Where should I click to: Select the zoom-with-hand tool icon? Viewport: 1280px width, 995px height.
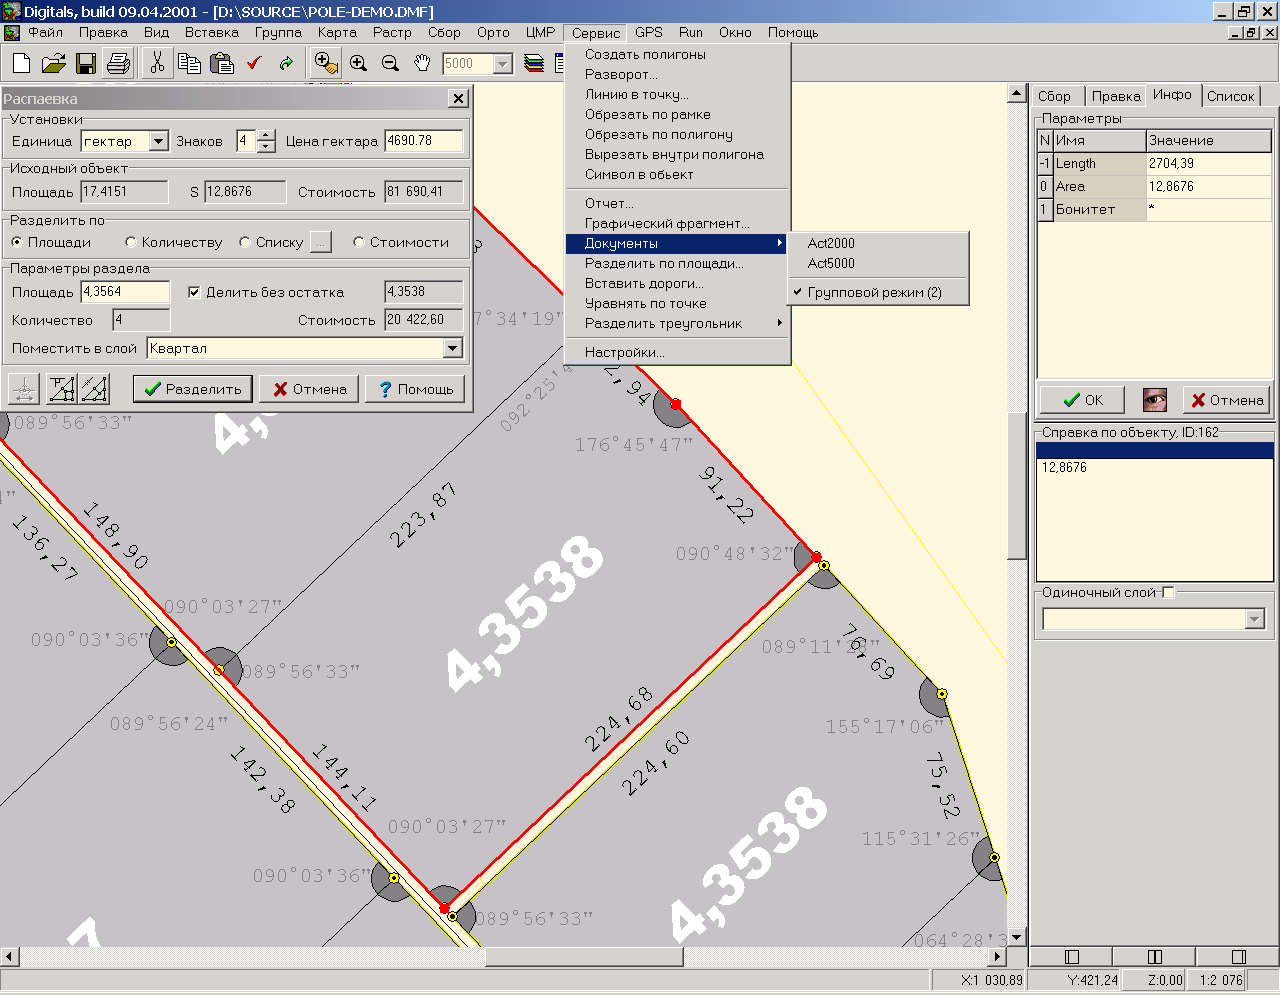[x=326, y=63]
